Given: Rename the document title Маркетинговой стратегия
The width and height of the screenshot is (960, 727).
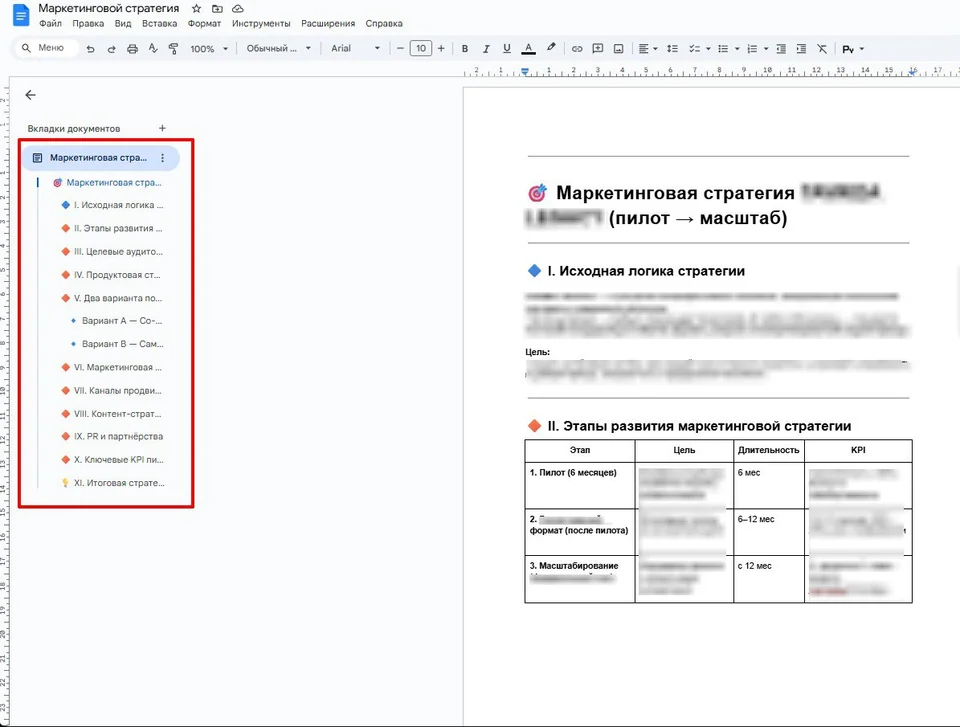Looking at the screenshot, I should coord(109,9).
